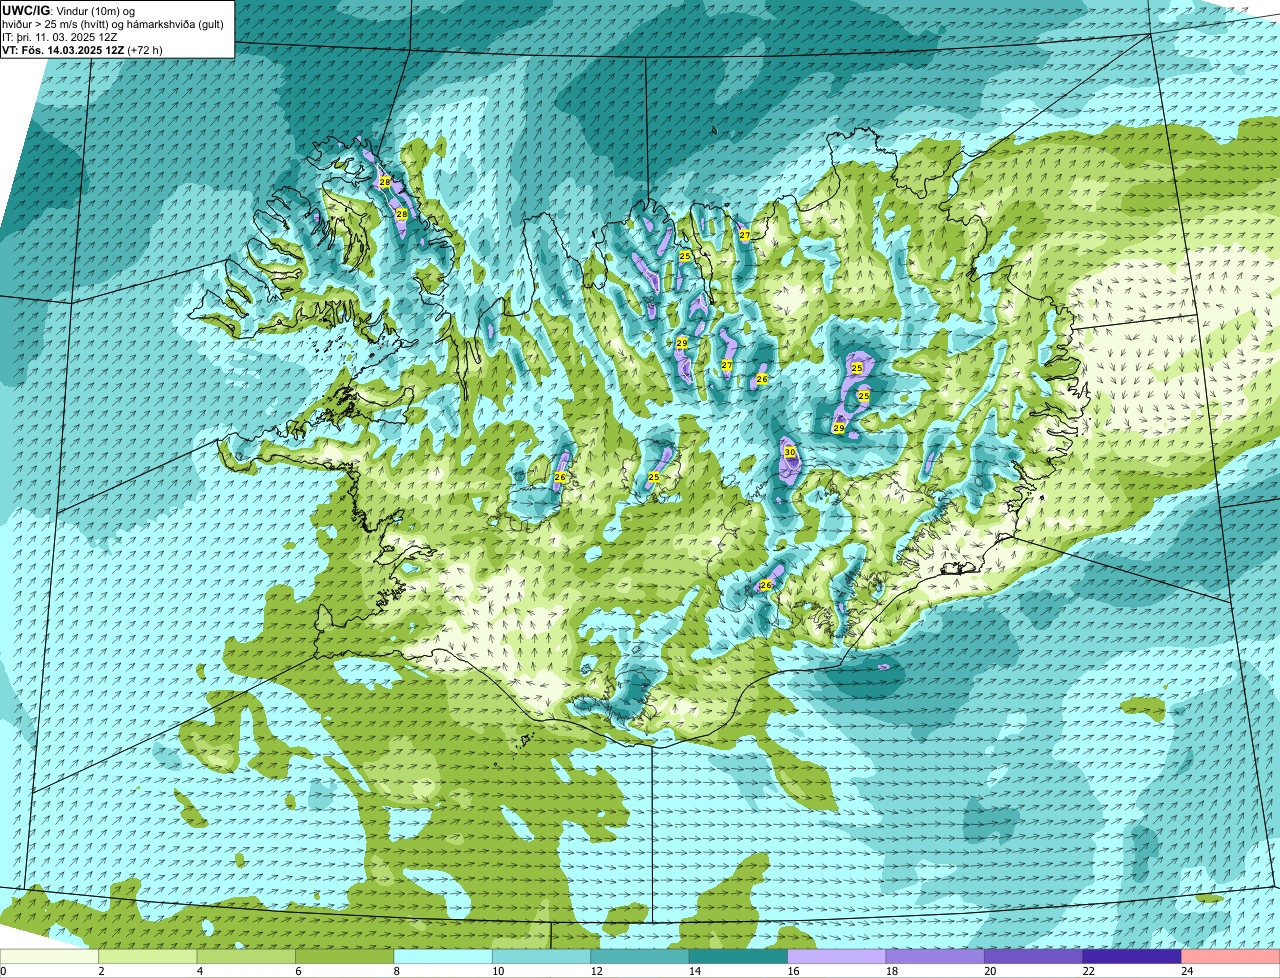Click the yellow gust label showing 30
The image size is (1280, 978).
coord(790,452)
